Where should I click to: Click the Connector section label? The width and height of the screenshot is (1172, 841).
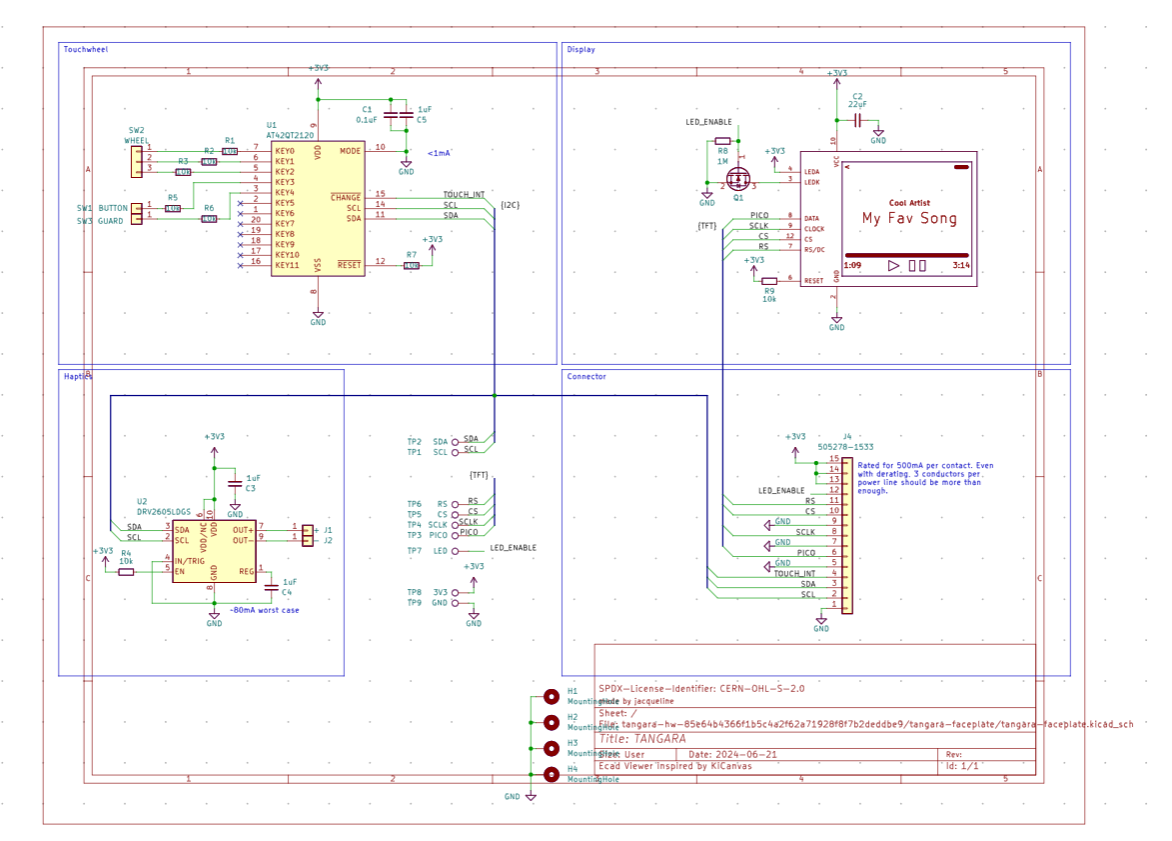pos(586,376)
